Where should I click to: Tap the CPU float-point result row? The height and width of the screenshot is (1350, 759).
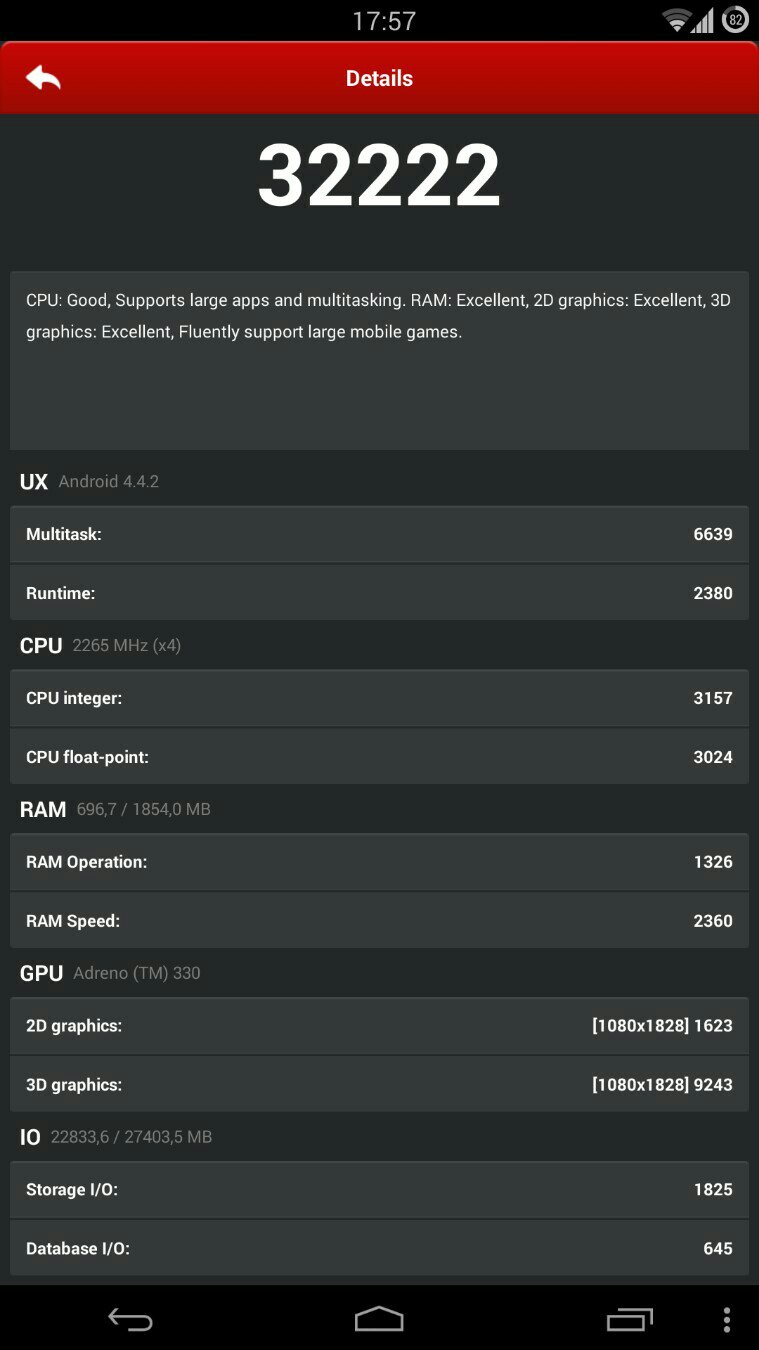[379, 757]
